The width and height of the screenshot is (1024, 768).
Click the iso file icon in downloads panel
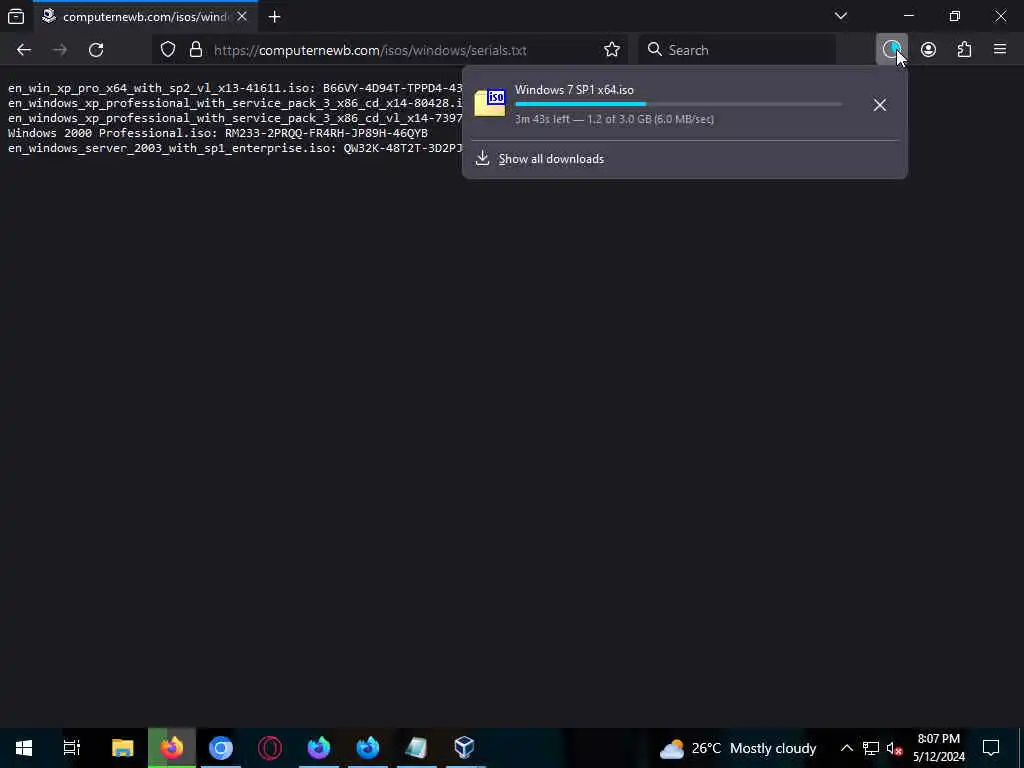[x=490, y=103]
